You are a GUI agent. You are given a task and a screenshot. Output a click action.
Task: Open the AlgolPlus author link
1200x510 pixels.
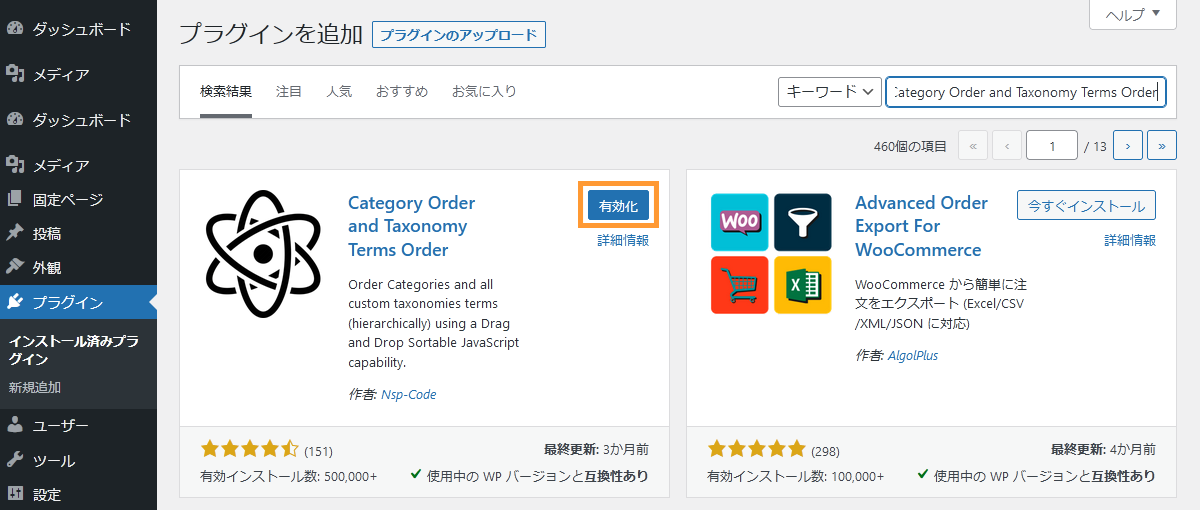[x=913, y=355]
